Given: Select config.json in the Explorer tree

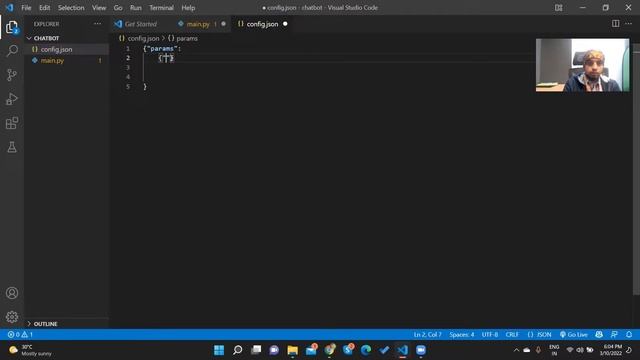Looking at the screenshot, I should tap(56, 49).
